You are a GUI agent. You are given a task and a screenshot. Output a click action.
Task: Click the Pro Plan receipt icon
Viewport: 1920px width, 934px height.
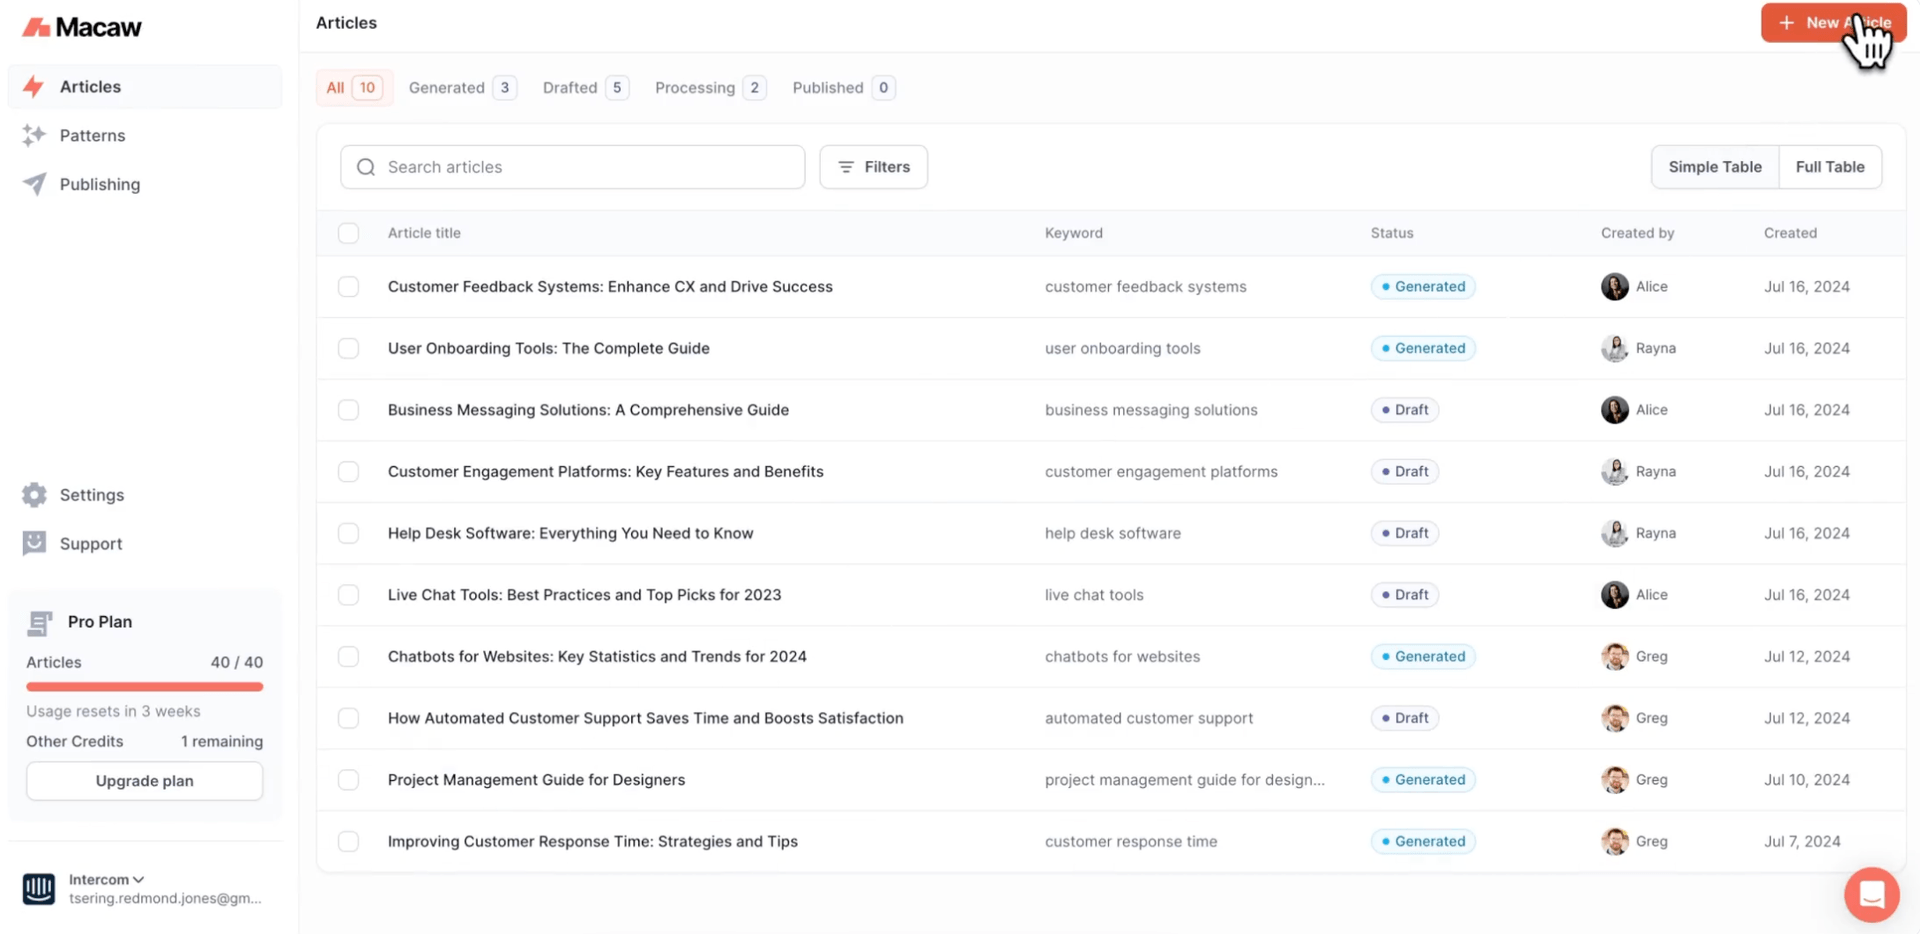tap(40, 622)
